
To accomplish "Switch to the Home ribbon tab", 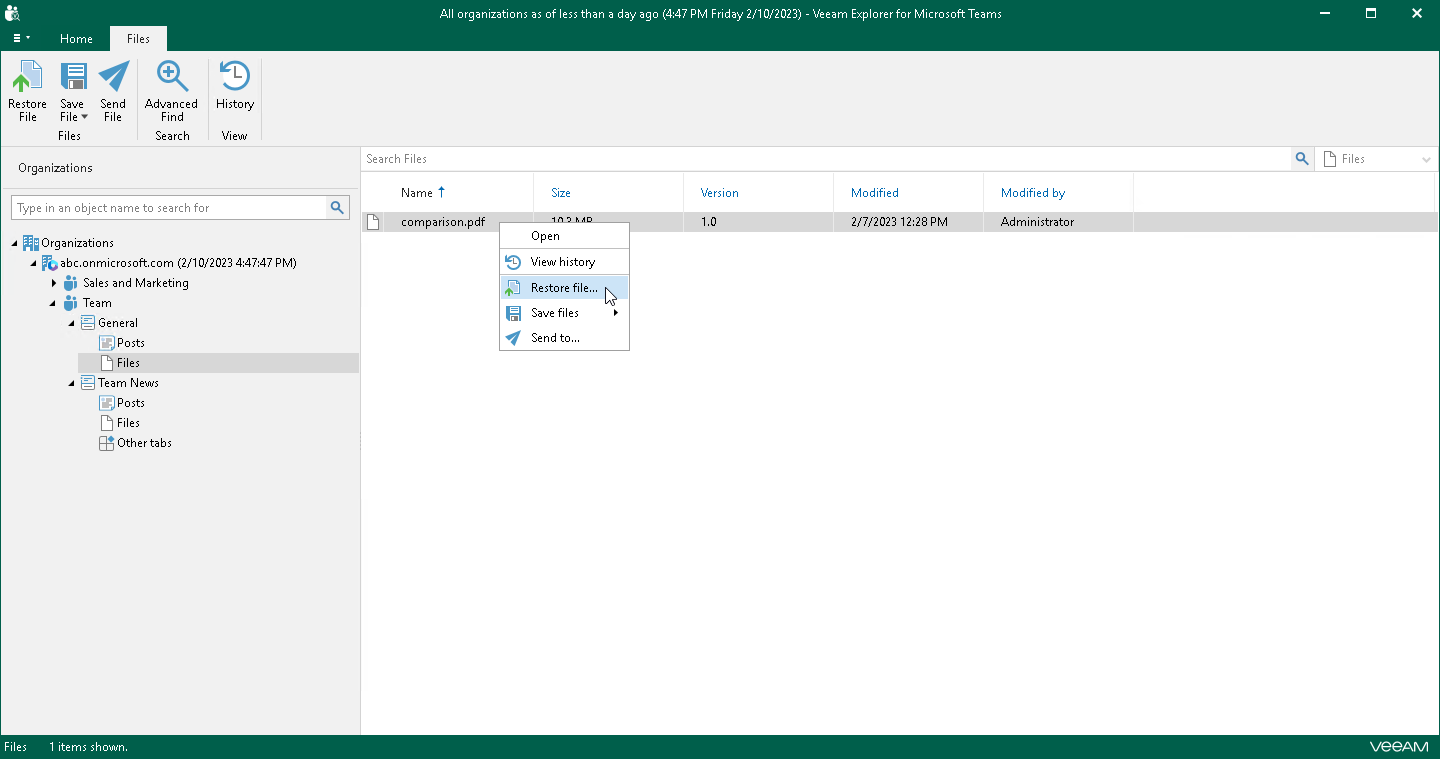I will [76, 39].
